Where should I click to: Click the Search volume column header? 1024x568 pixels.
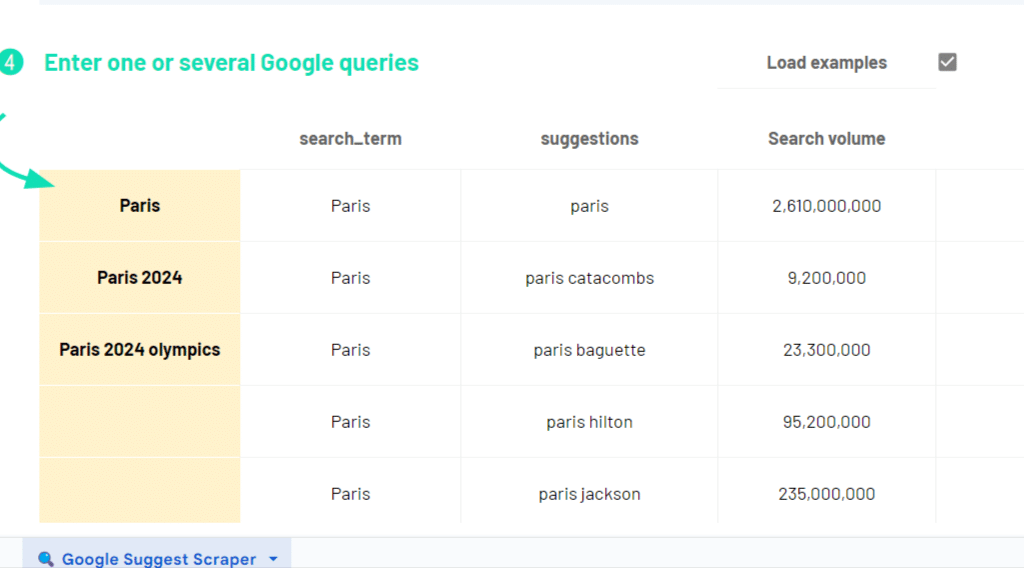(826, 139)
